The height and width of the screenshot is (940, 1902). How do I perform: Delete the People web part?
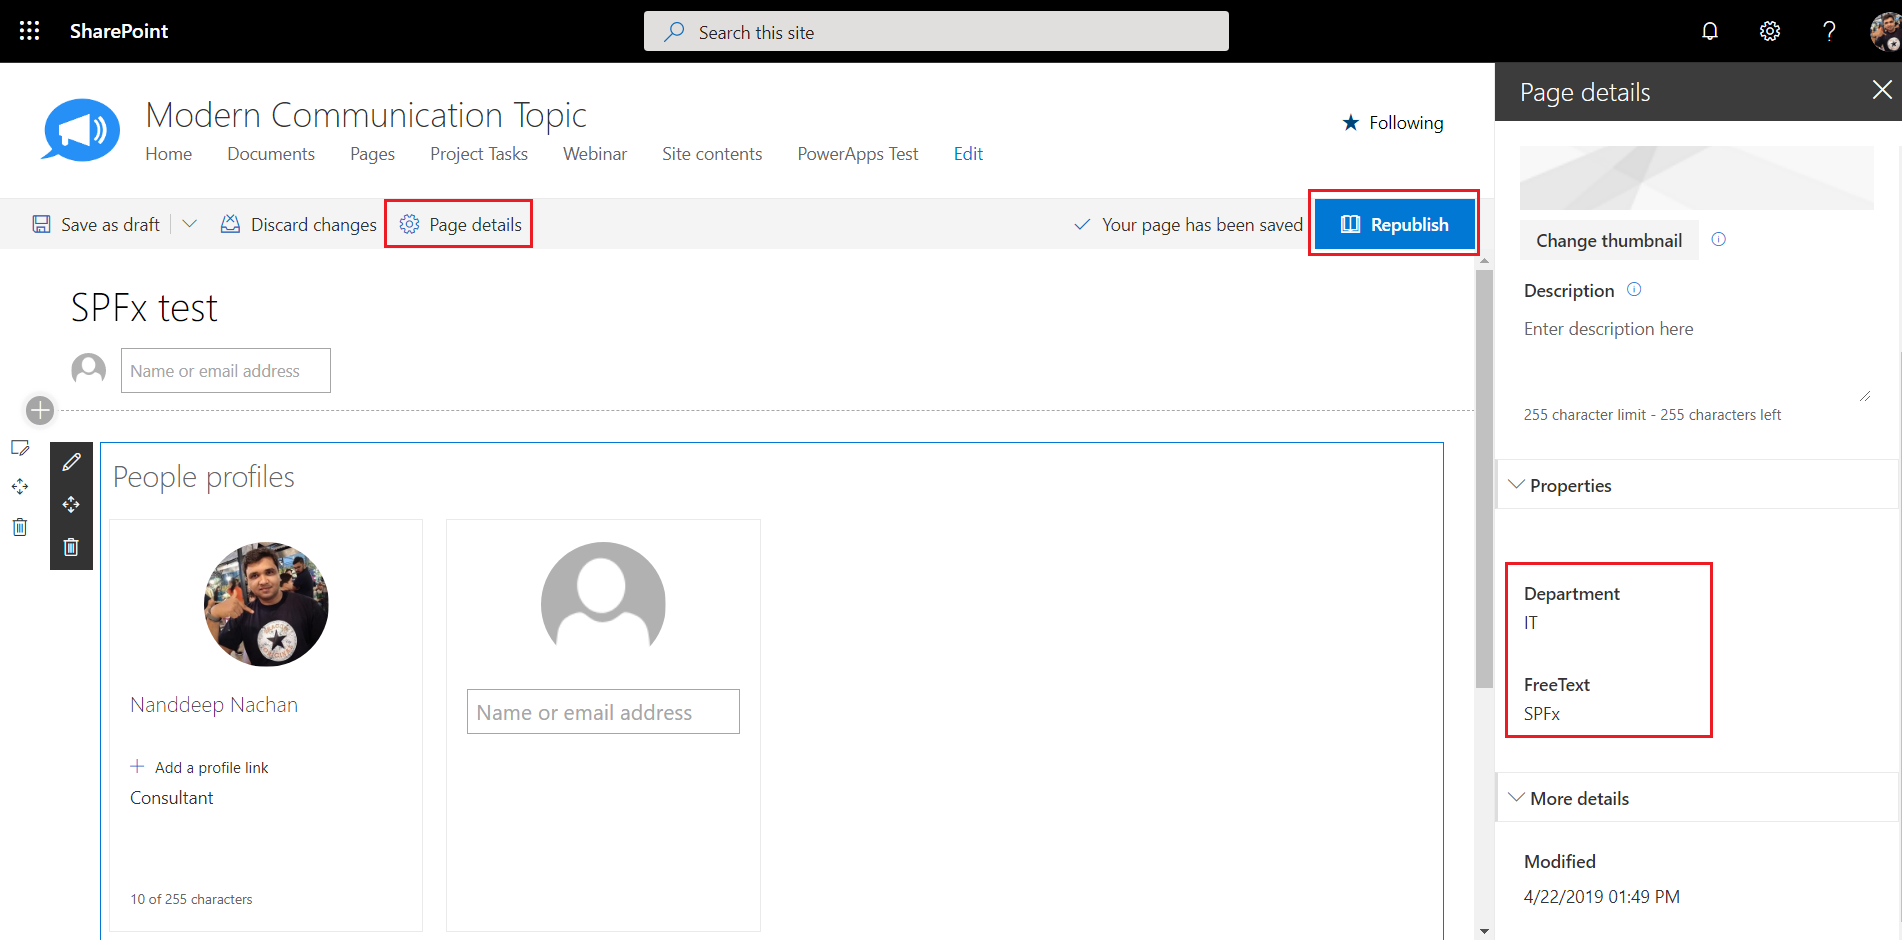click(x=71, y=547)
